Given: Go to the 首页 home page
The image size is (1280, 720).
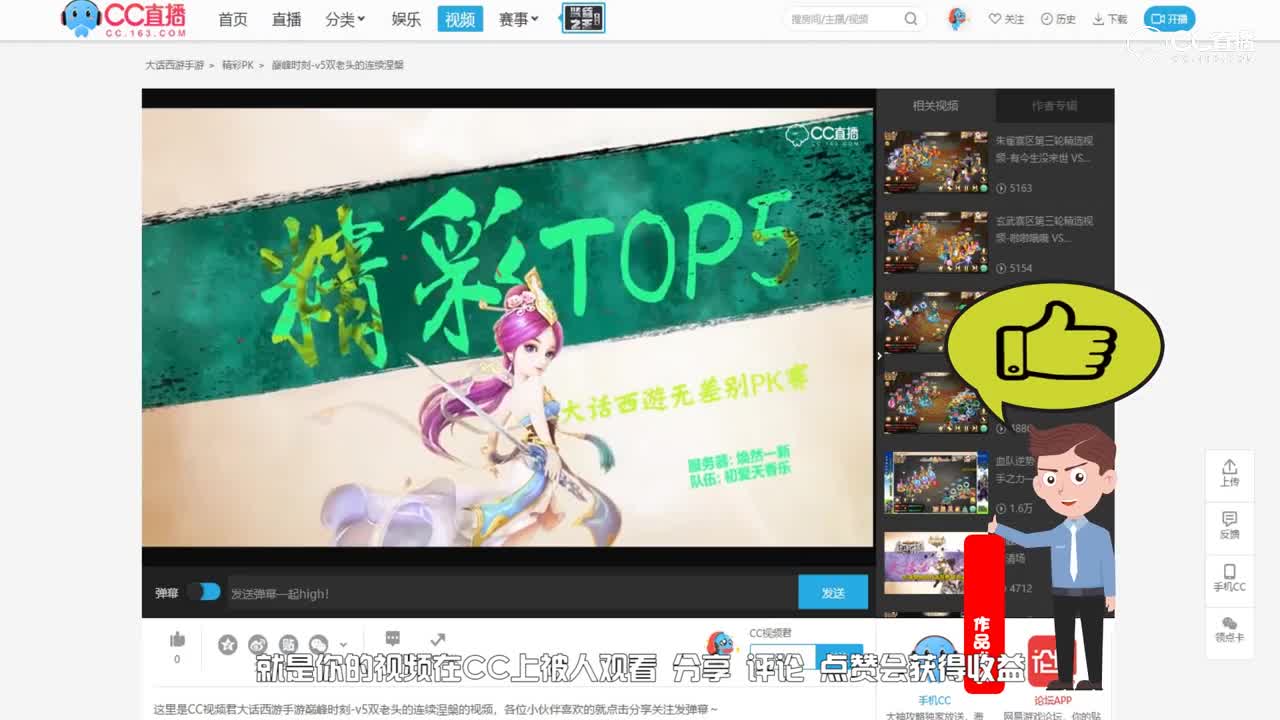Looking at the screenshot, I should pyautogui.click(x=233, y=19).
